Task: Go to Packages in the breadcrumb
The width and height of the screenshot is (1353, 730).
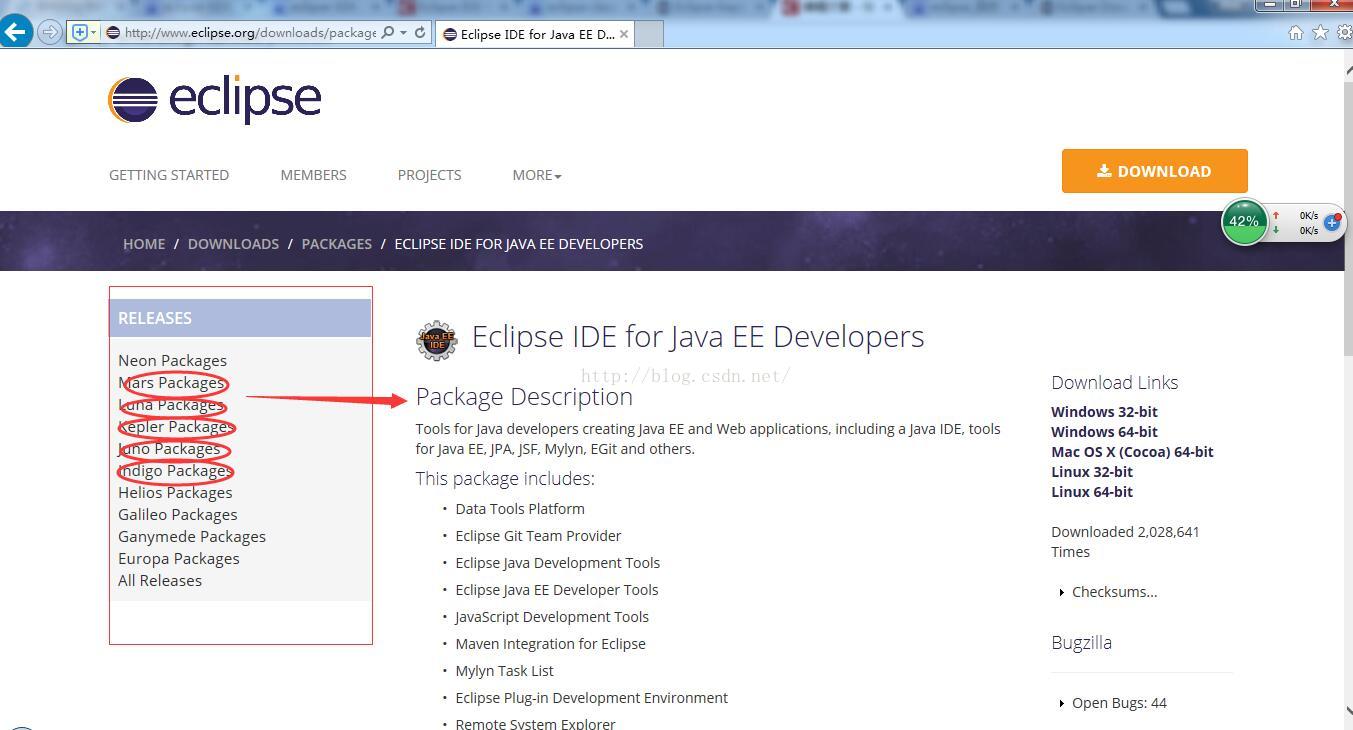Action: click(336, 243)
